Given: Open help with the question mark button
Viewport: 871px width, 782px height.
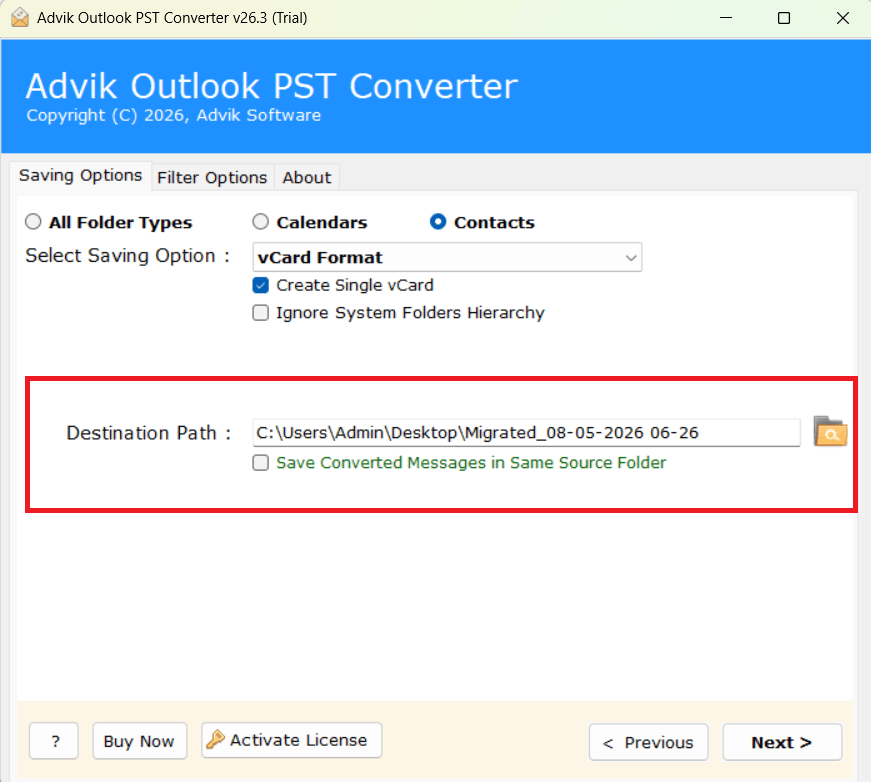Looking at the screenshot, I should click(x=54, y=741).
